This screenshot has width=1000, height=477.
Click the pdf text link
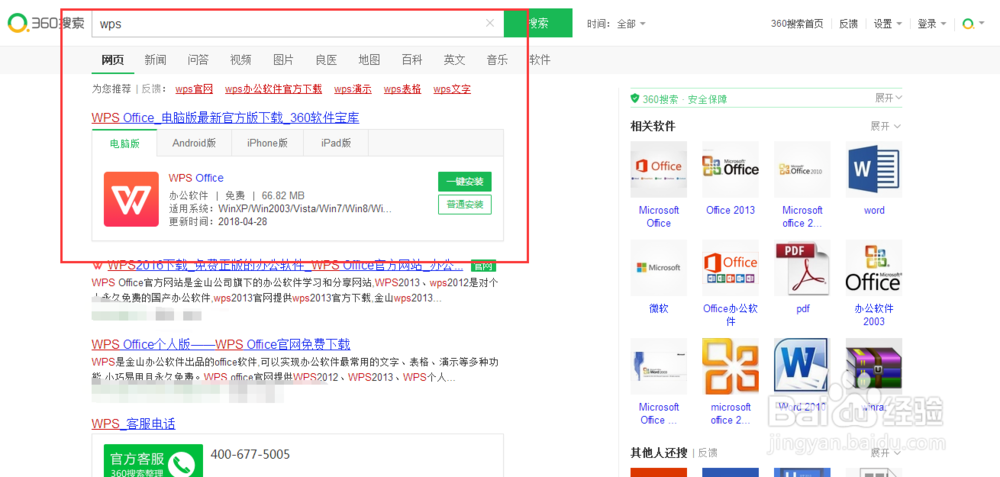802,309
